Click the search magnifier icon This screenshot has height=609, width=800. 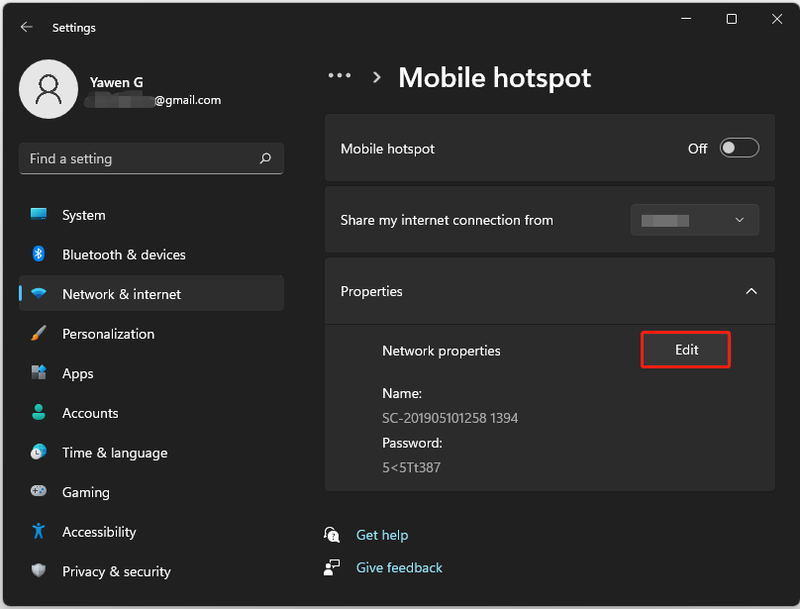[x=265, y=158]
